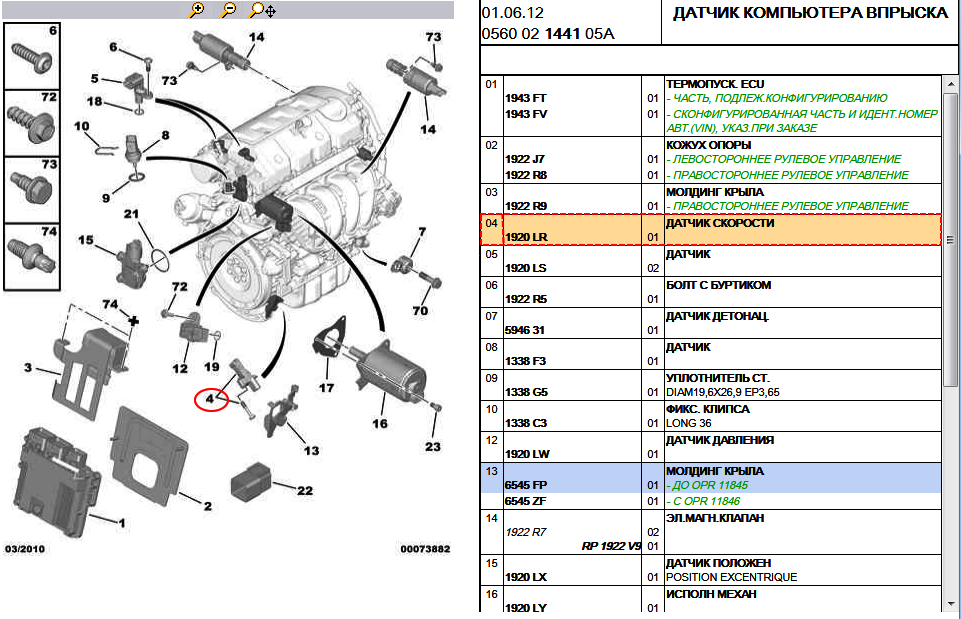Click callout 3 near the bracket cover
Screen dimensions: 961x619
(x=28, y=367)
